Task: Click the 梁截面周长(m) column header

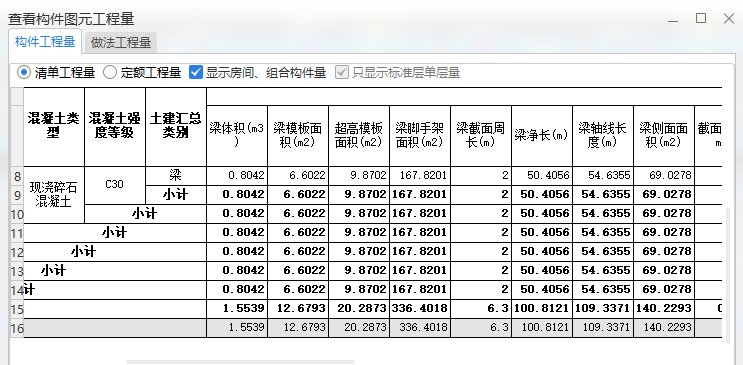Action: (x=481, y=136)
